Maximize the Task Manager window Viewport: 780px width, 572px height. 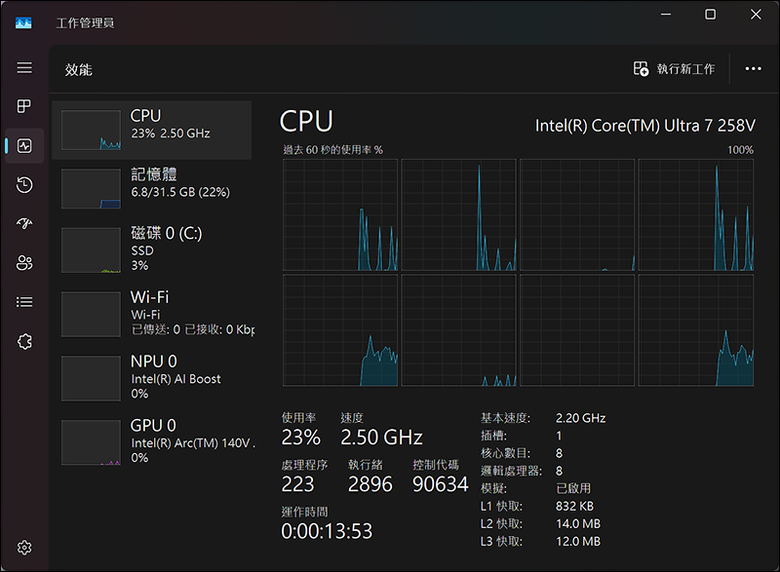tap(710, 14)
